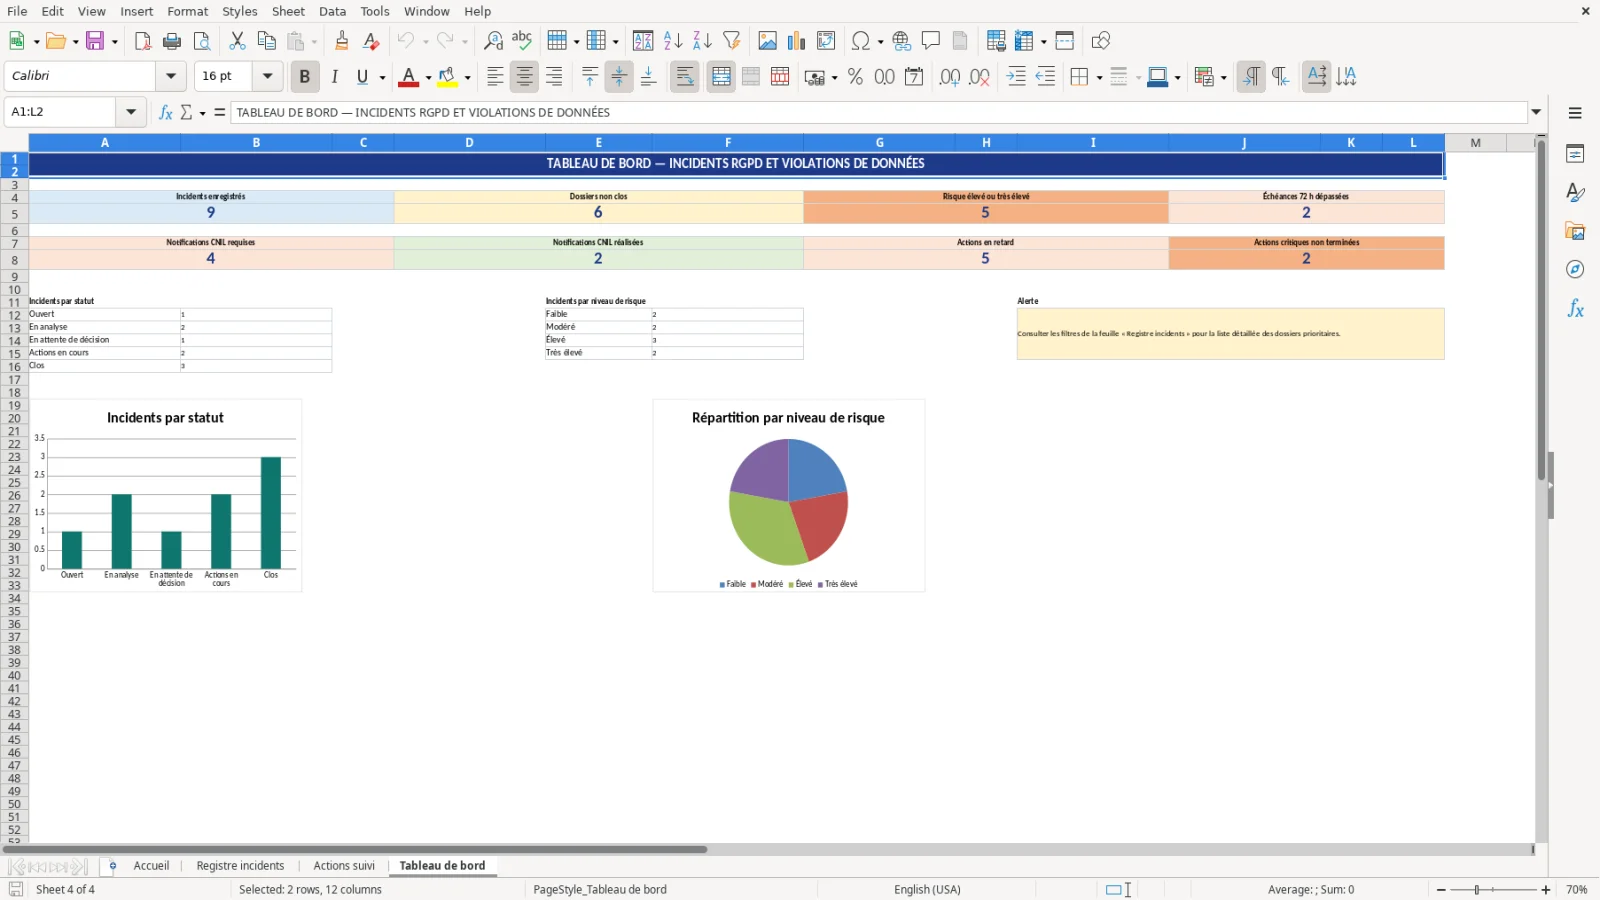Adjust the zoom slider handle
Viewport: 1600px width, 900px height.
point(1477,890)
